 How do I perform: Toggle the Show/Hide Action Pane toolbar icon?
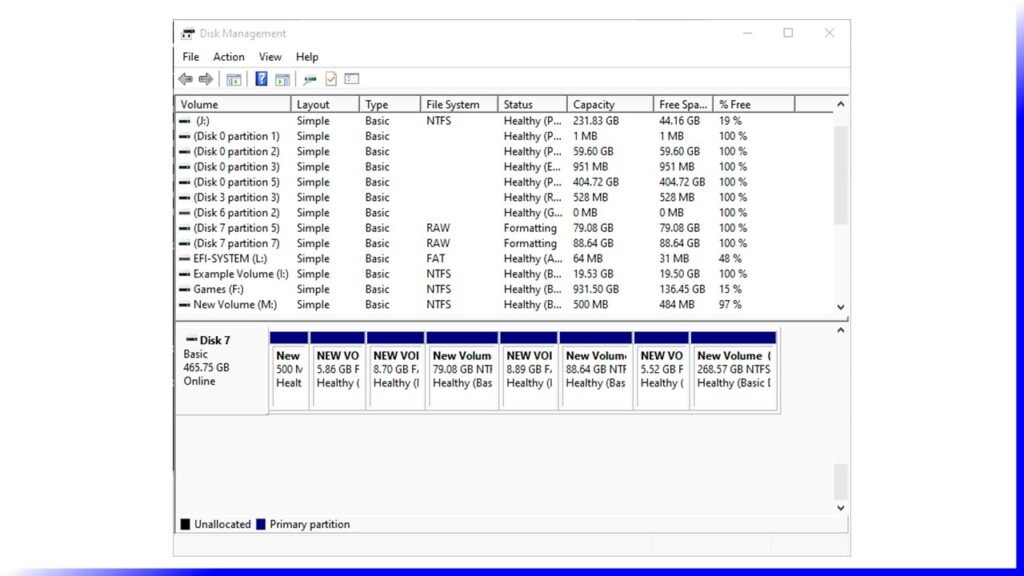coord(282,79)
